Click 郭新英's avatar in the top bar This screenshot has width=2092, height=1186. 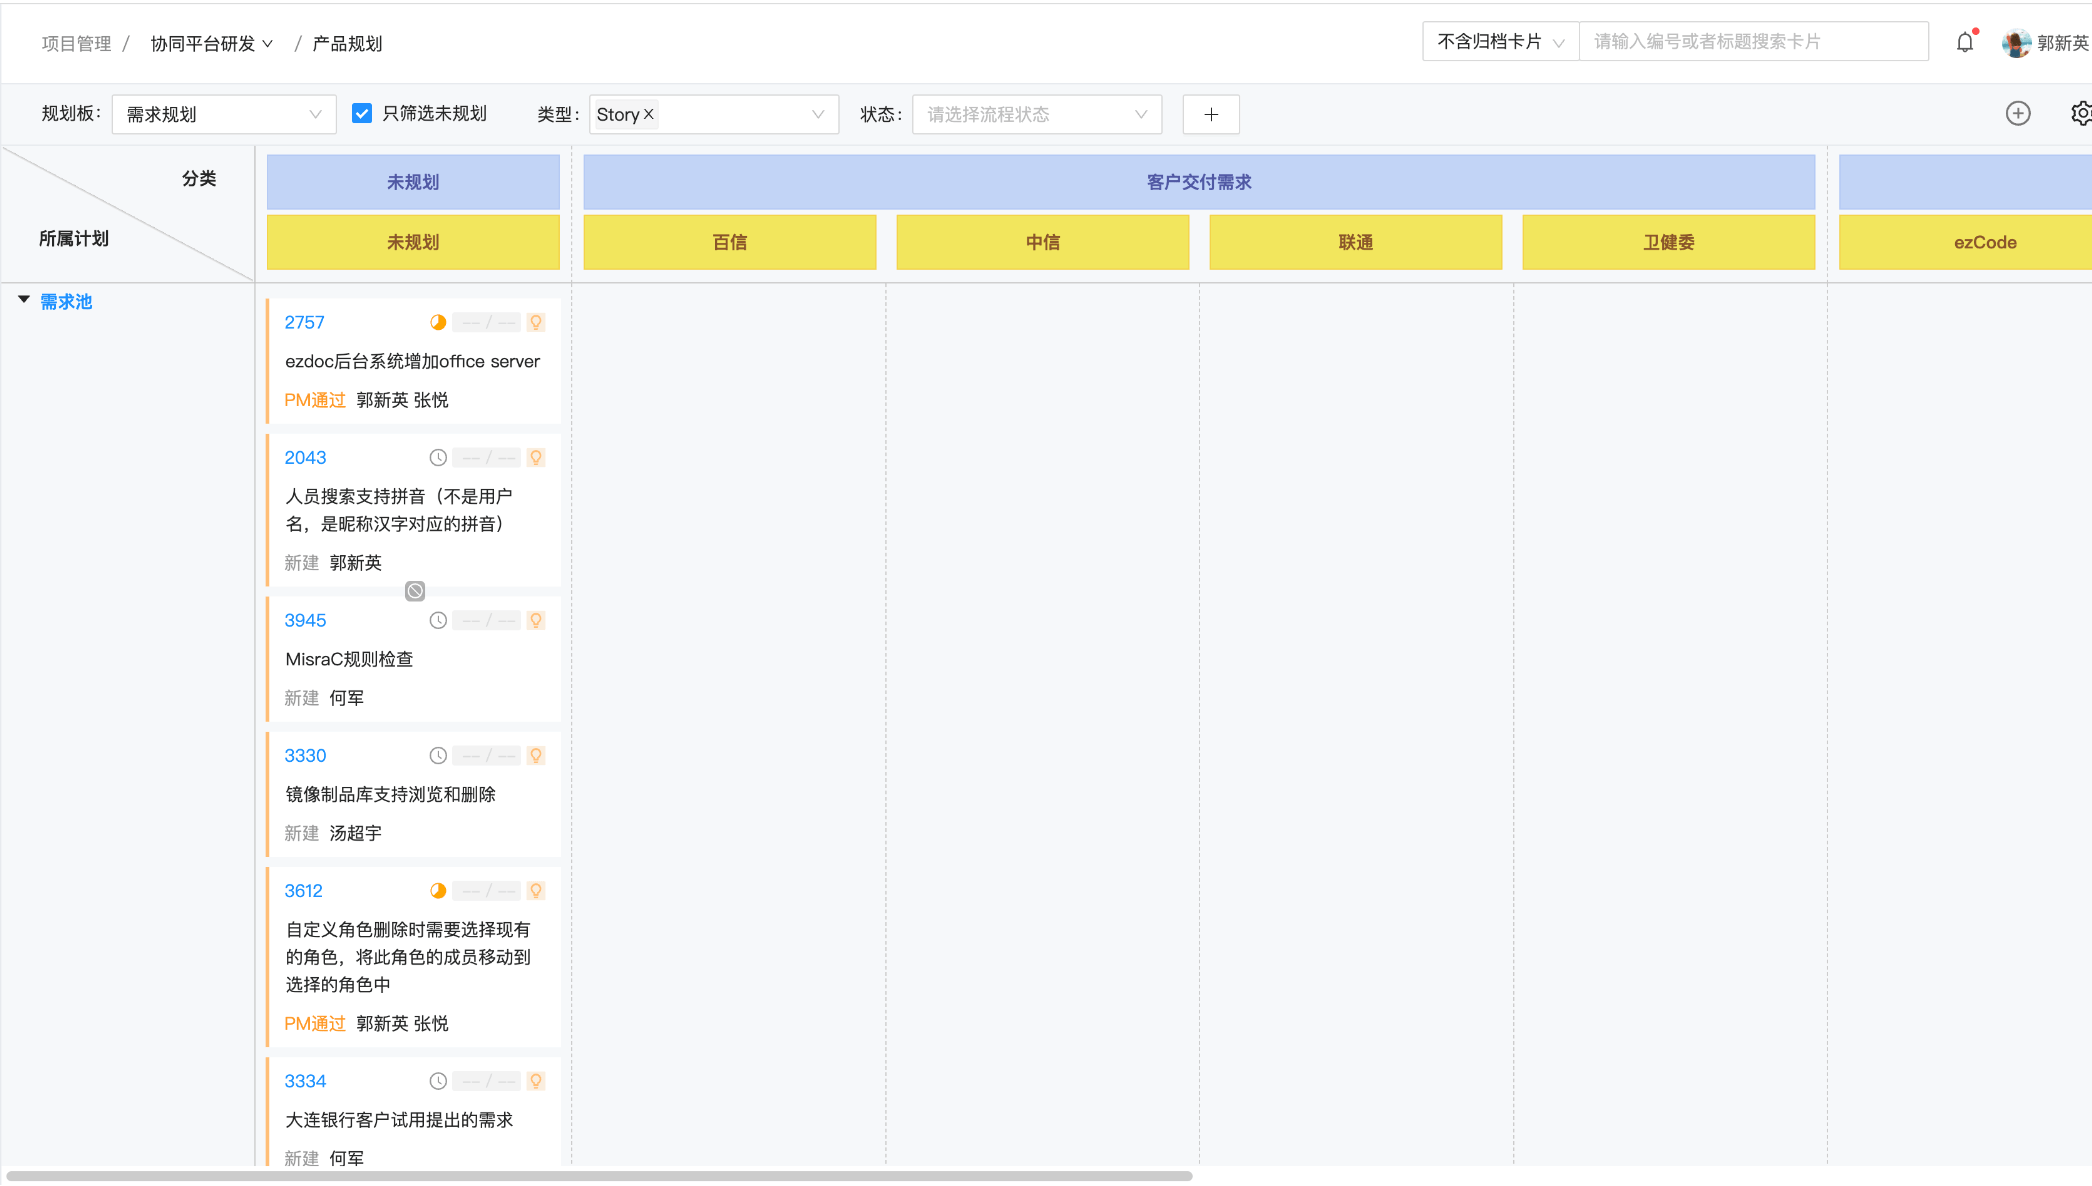pyautogui.click(x=2016, y=43)
